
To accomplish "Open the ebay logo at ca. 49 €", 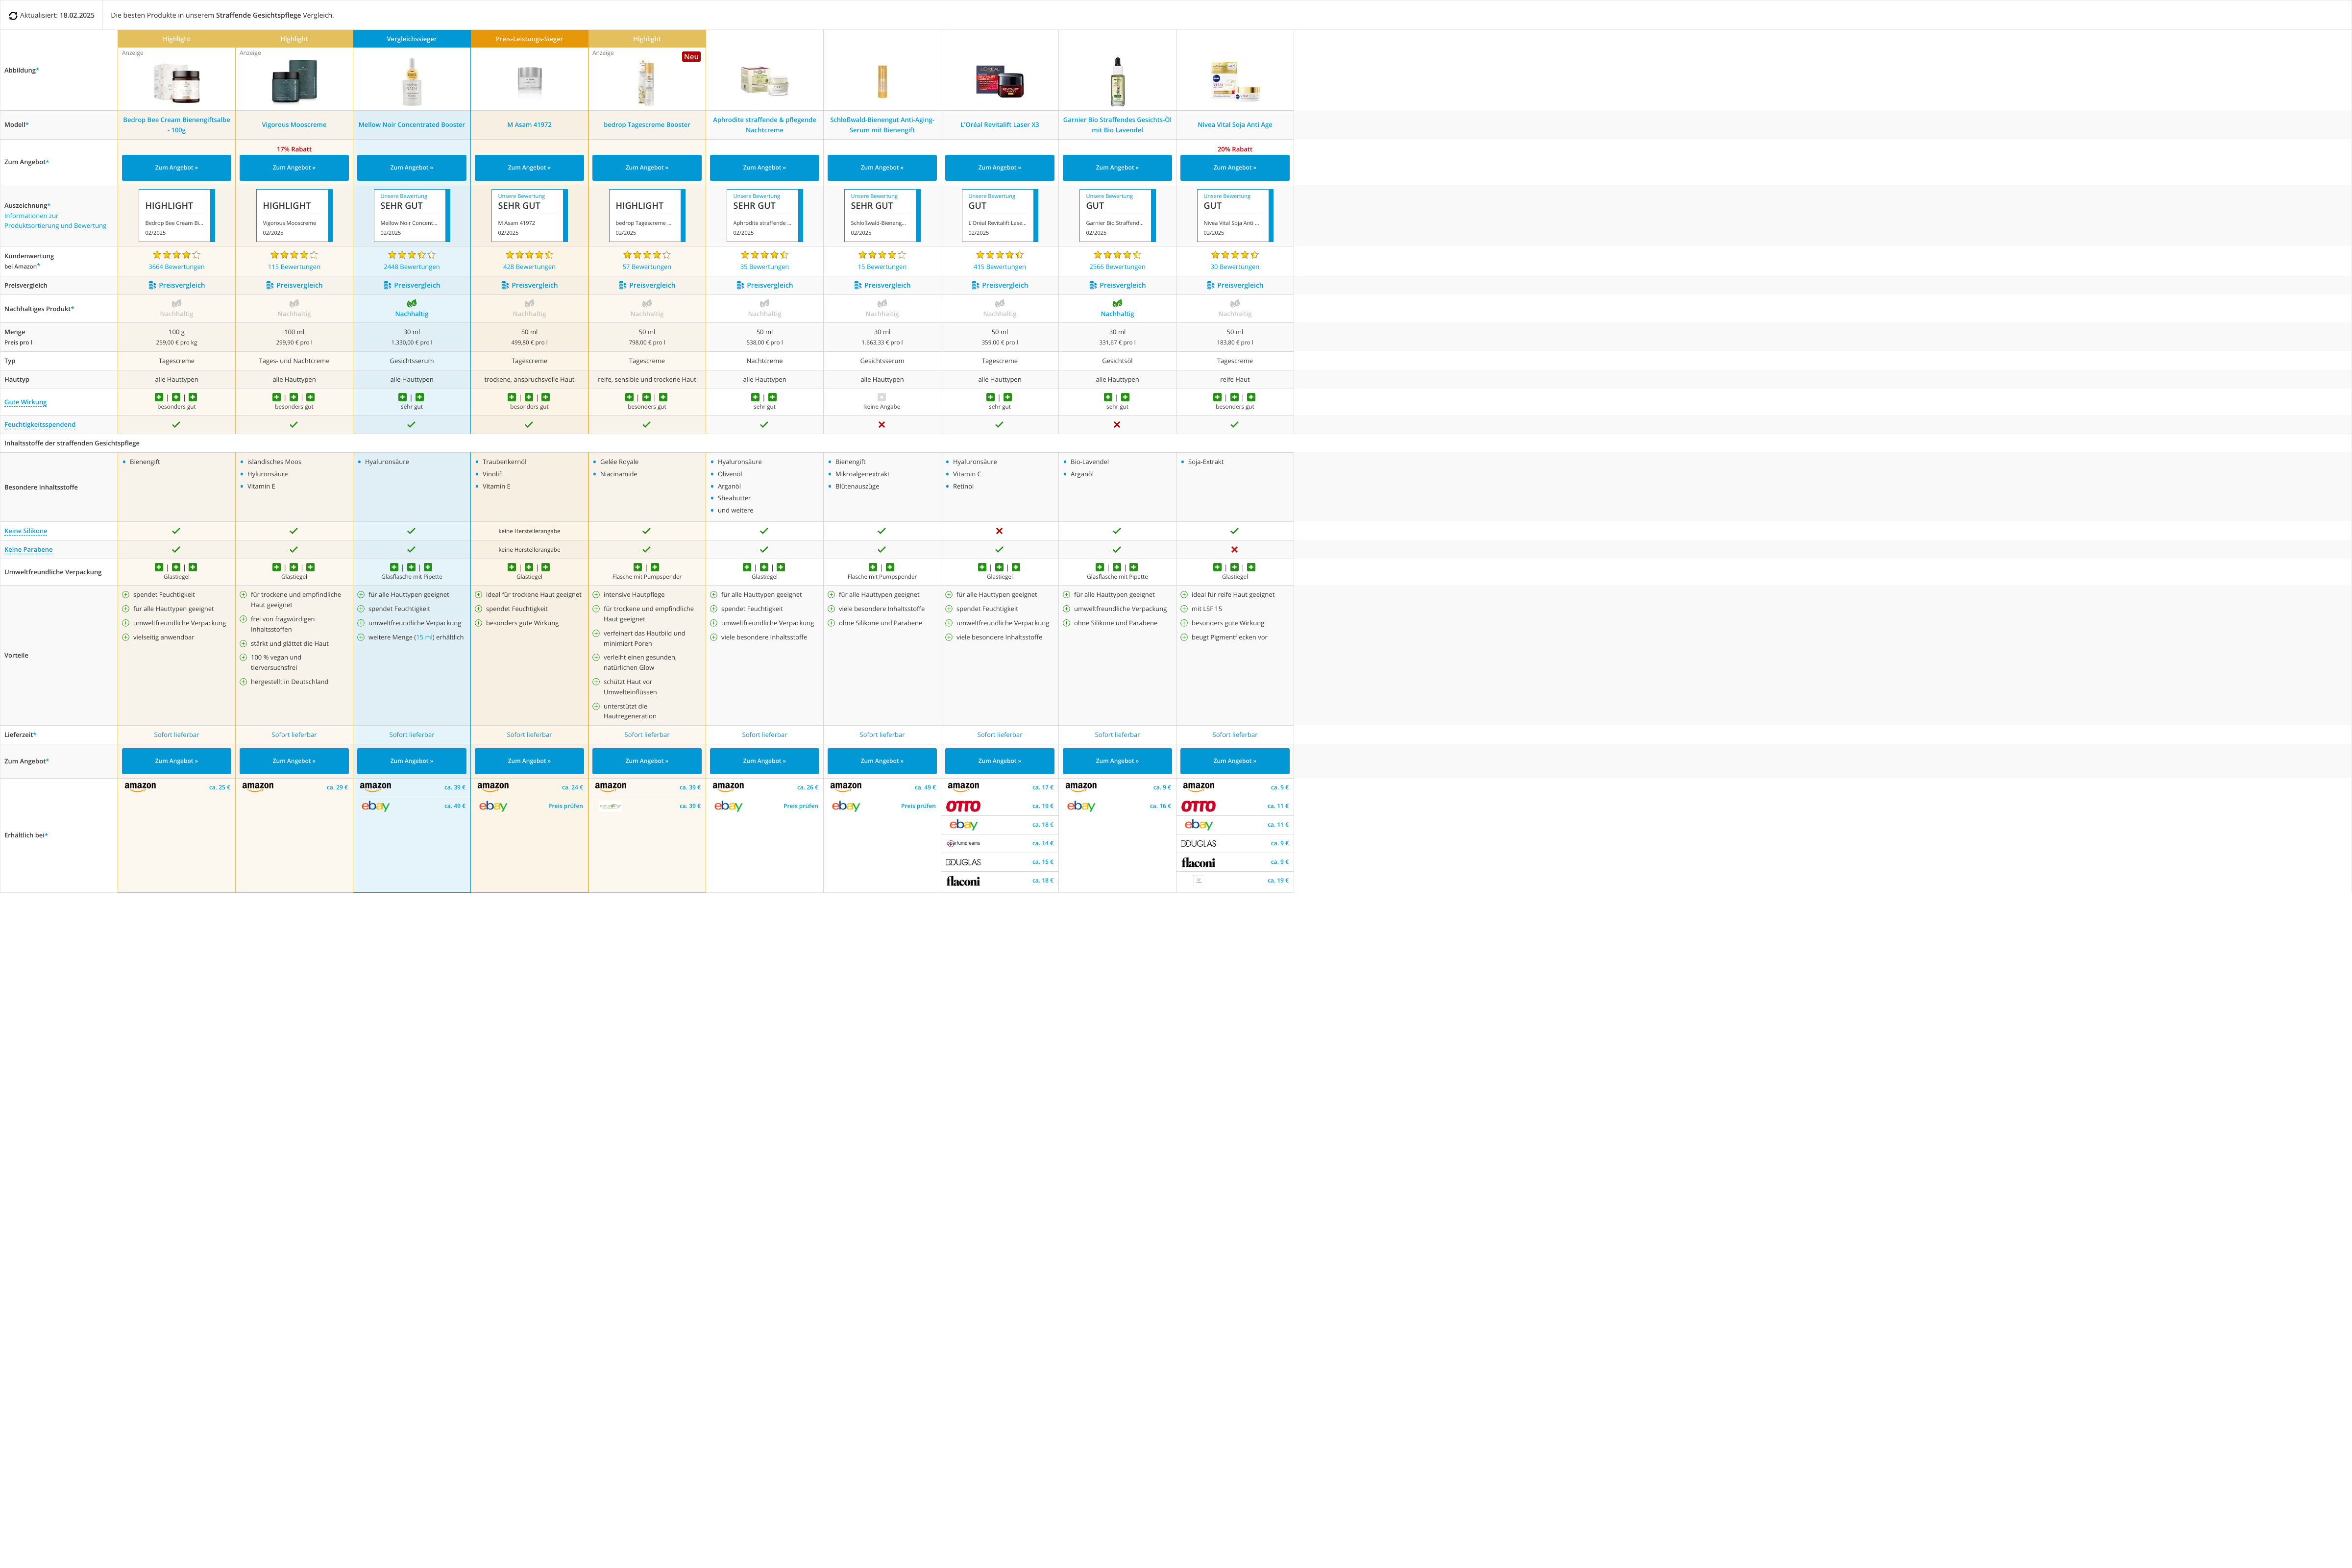I will point(375,806).
